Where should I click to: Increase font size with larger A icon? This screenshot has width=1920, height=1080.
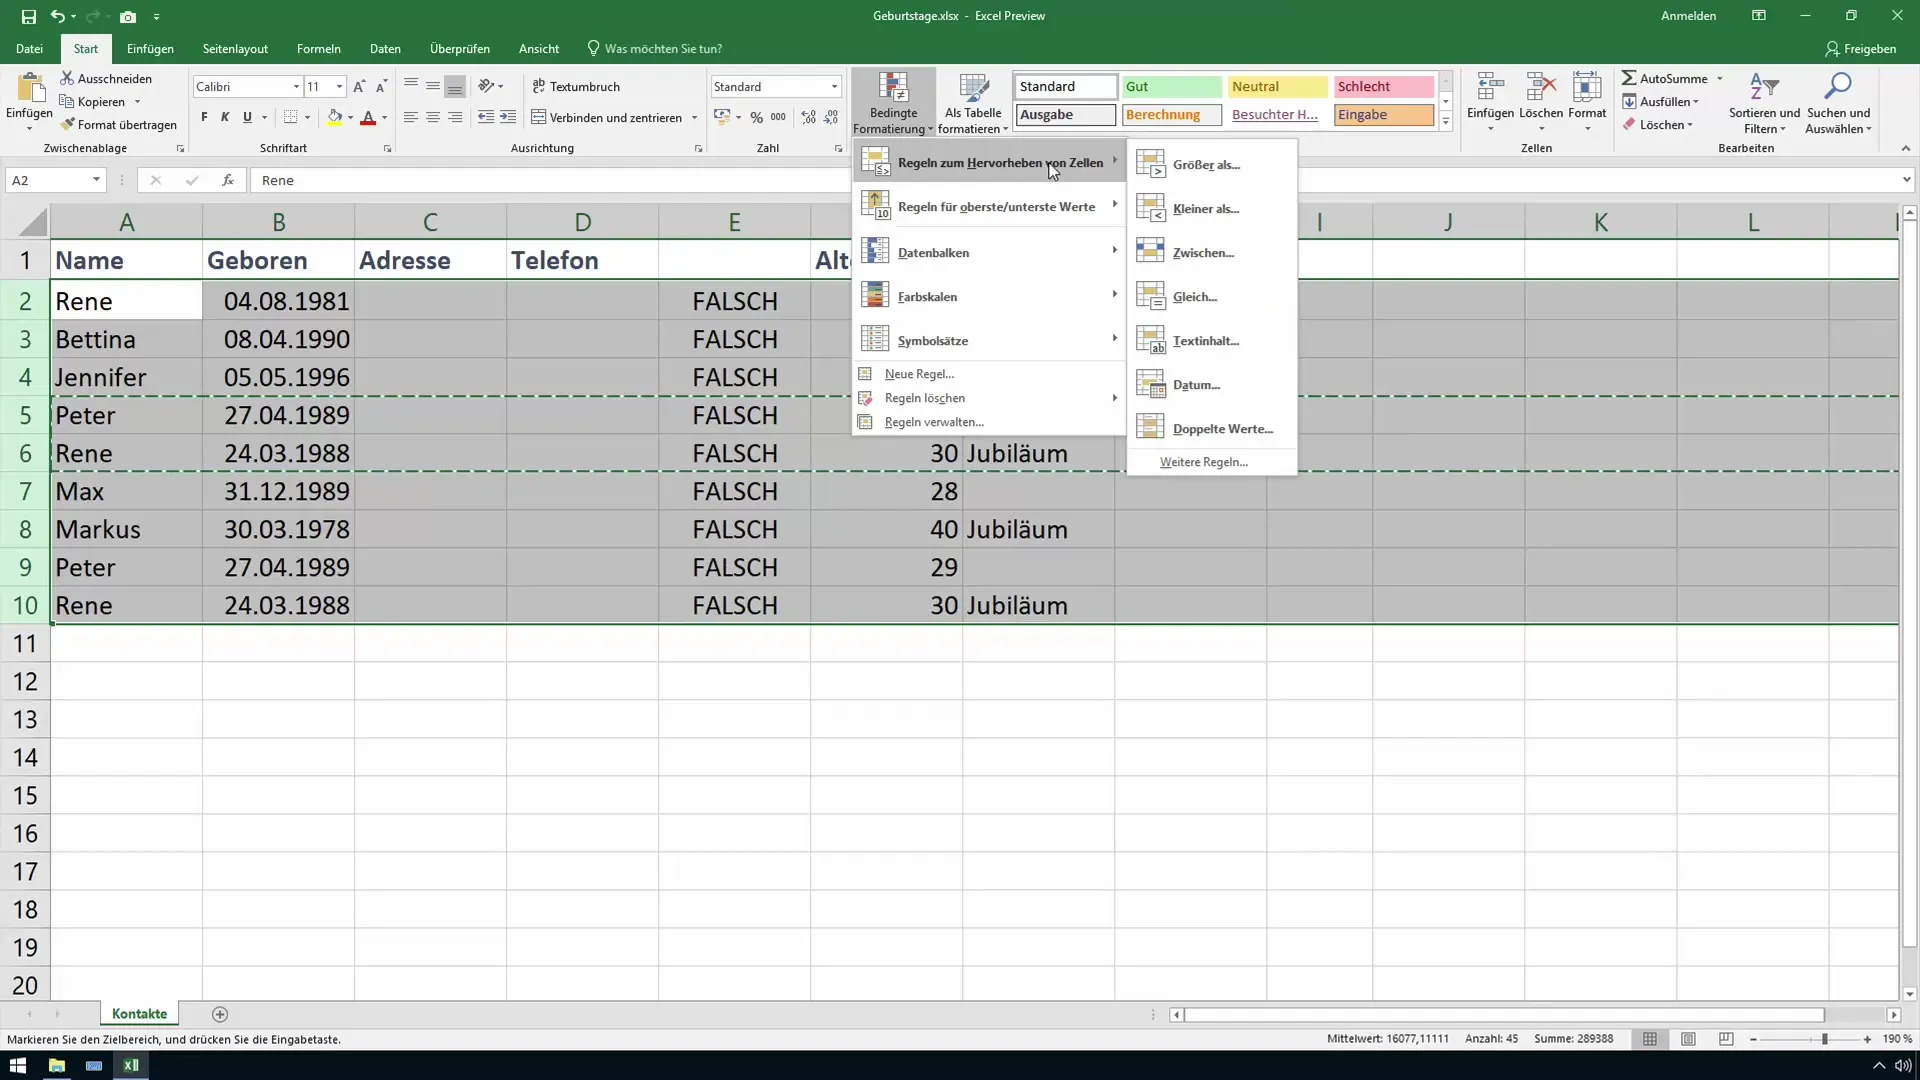[x=359, y=87]
